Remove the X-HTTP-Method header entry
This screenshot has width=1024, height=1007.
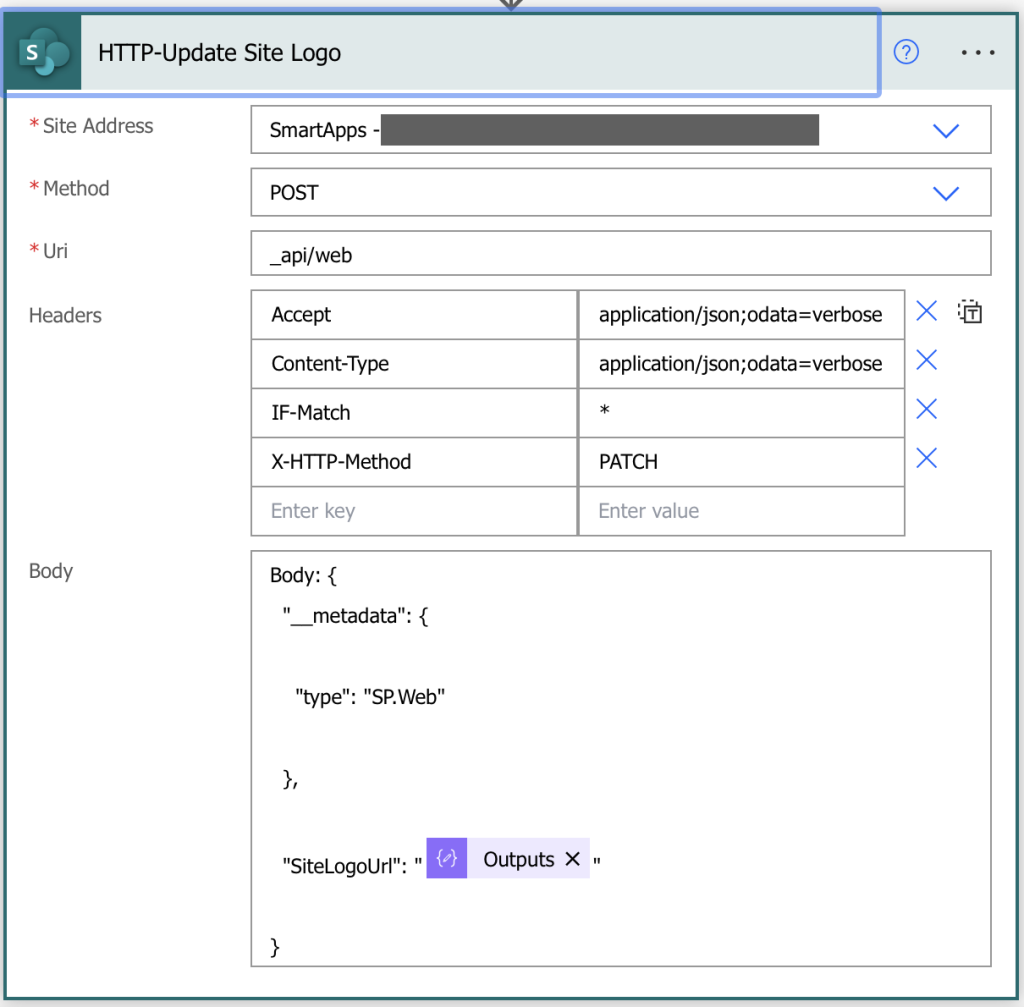tap(926, 457)
